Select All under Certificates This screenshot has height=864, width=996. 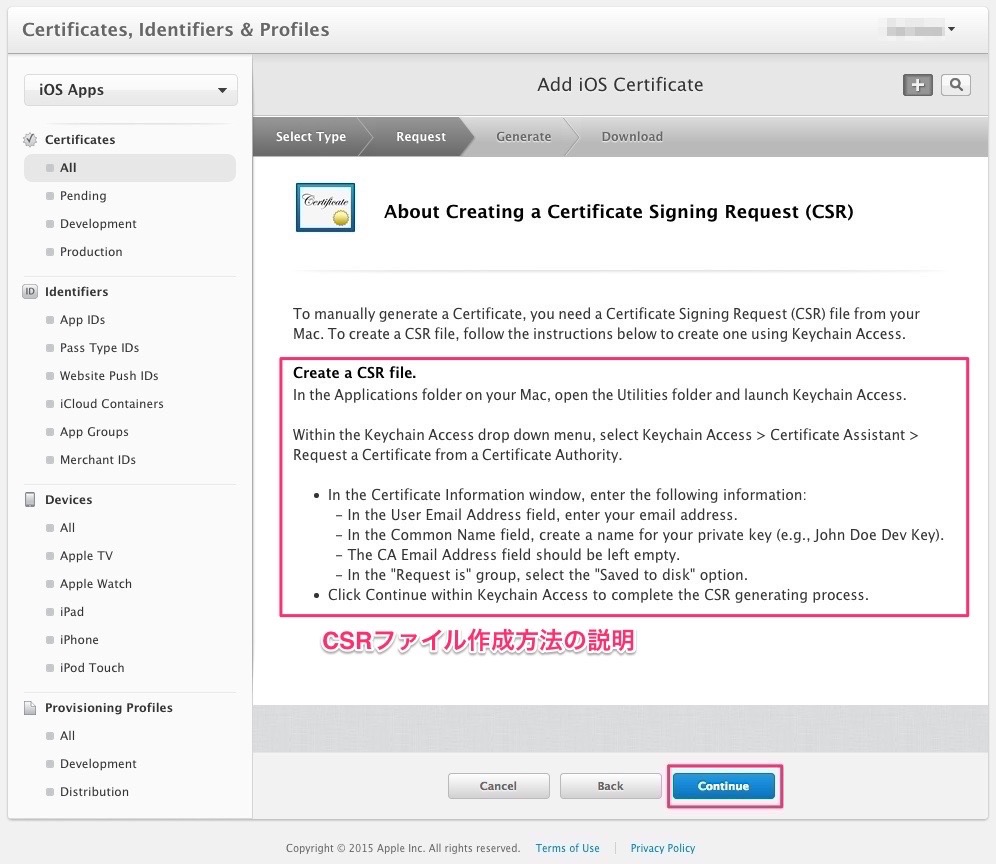(x=130, y=168)
